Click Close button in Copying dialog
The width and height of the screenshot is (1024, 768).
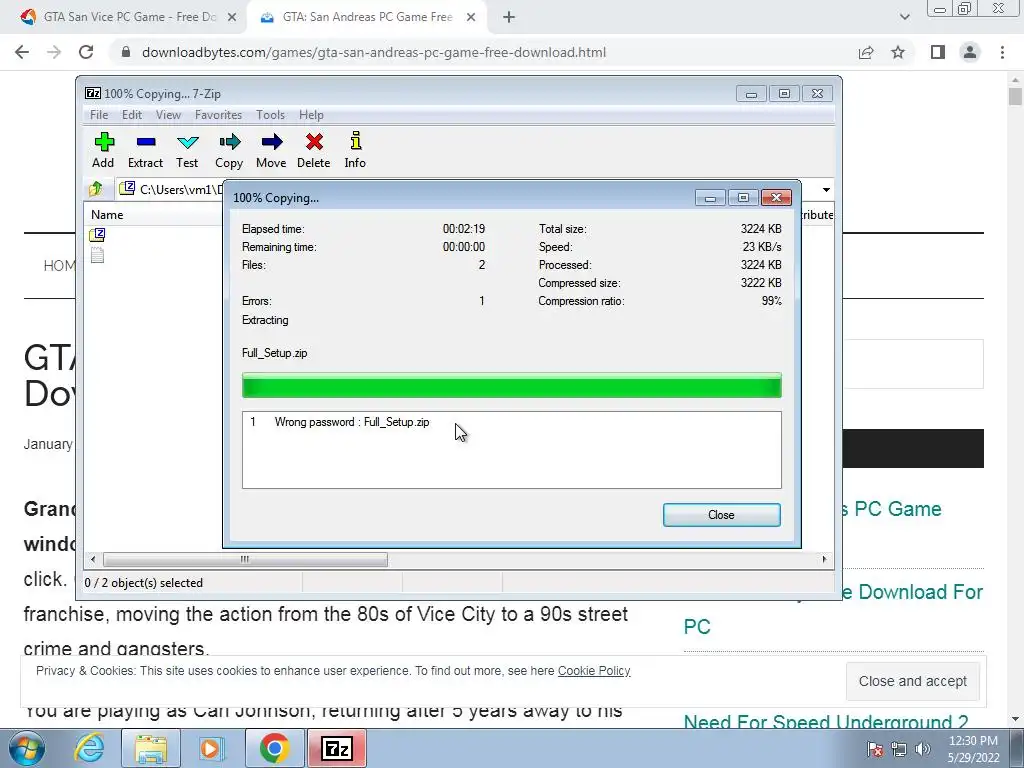coord(722,515)
